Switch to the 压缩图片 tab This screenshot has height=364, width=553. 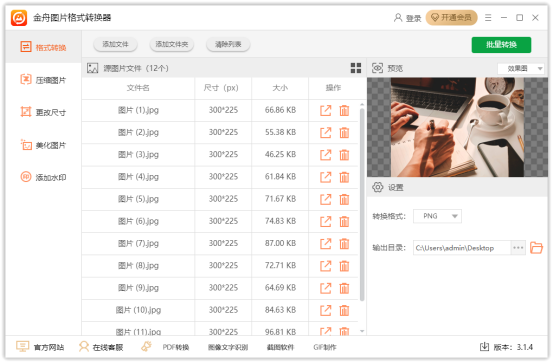tap(43, 80)
